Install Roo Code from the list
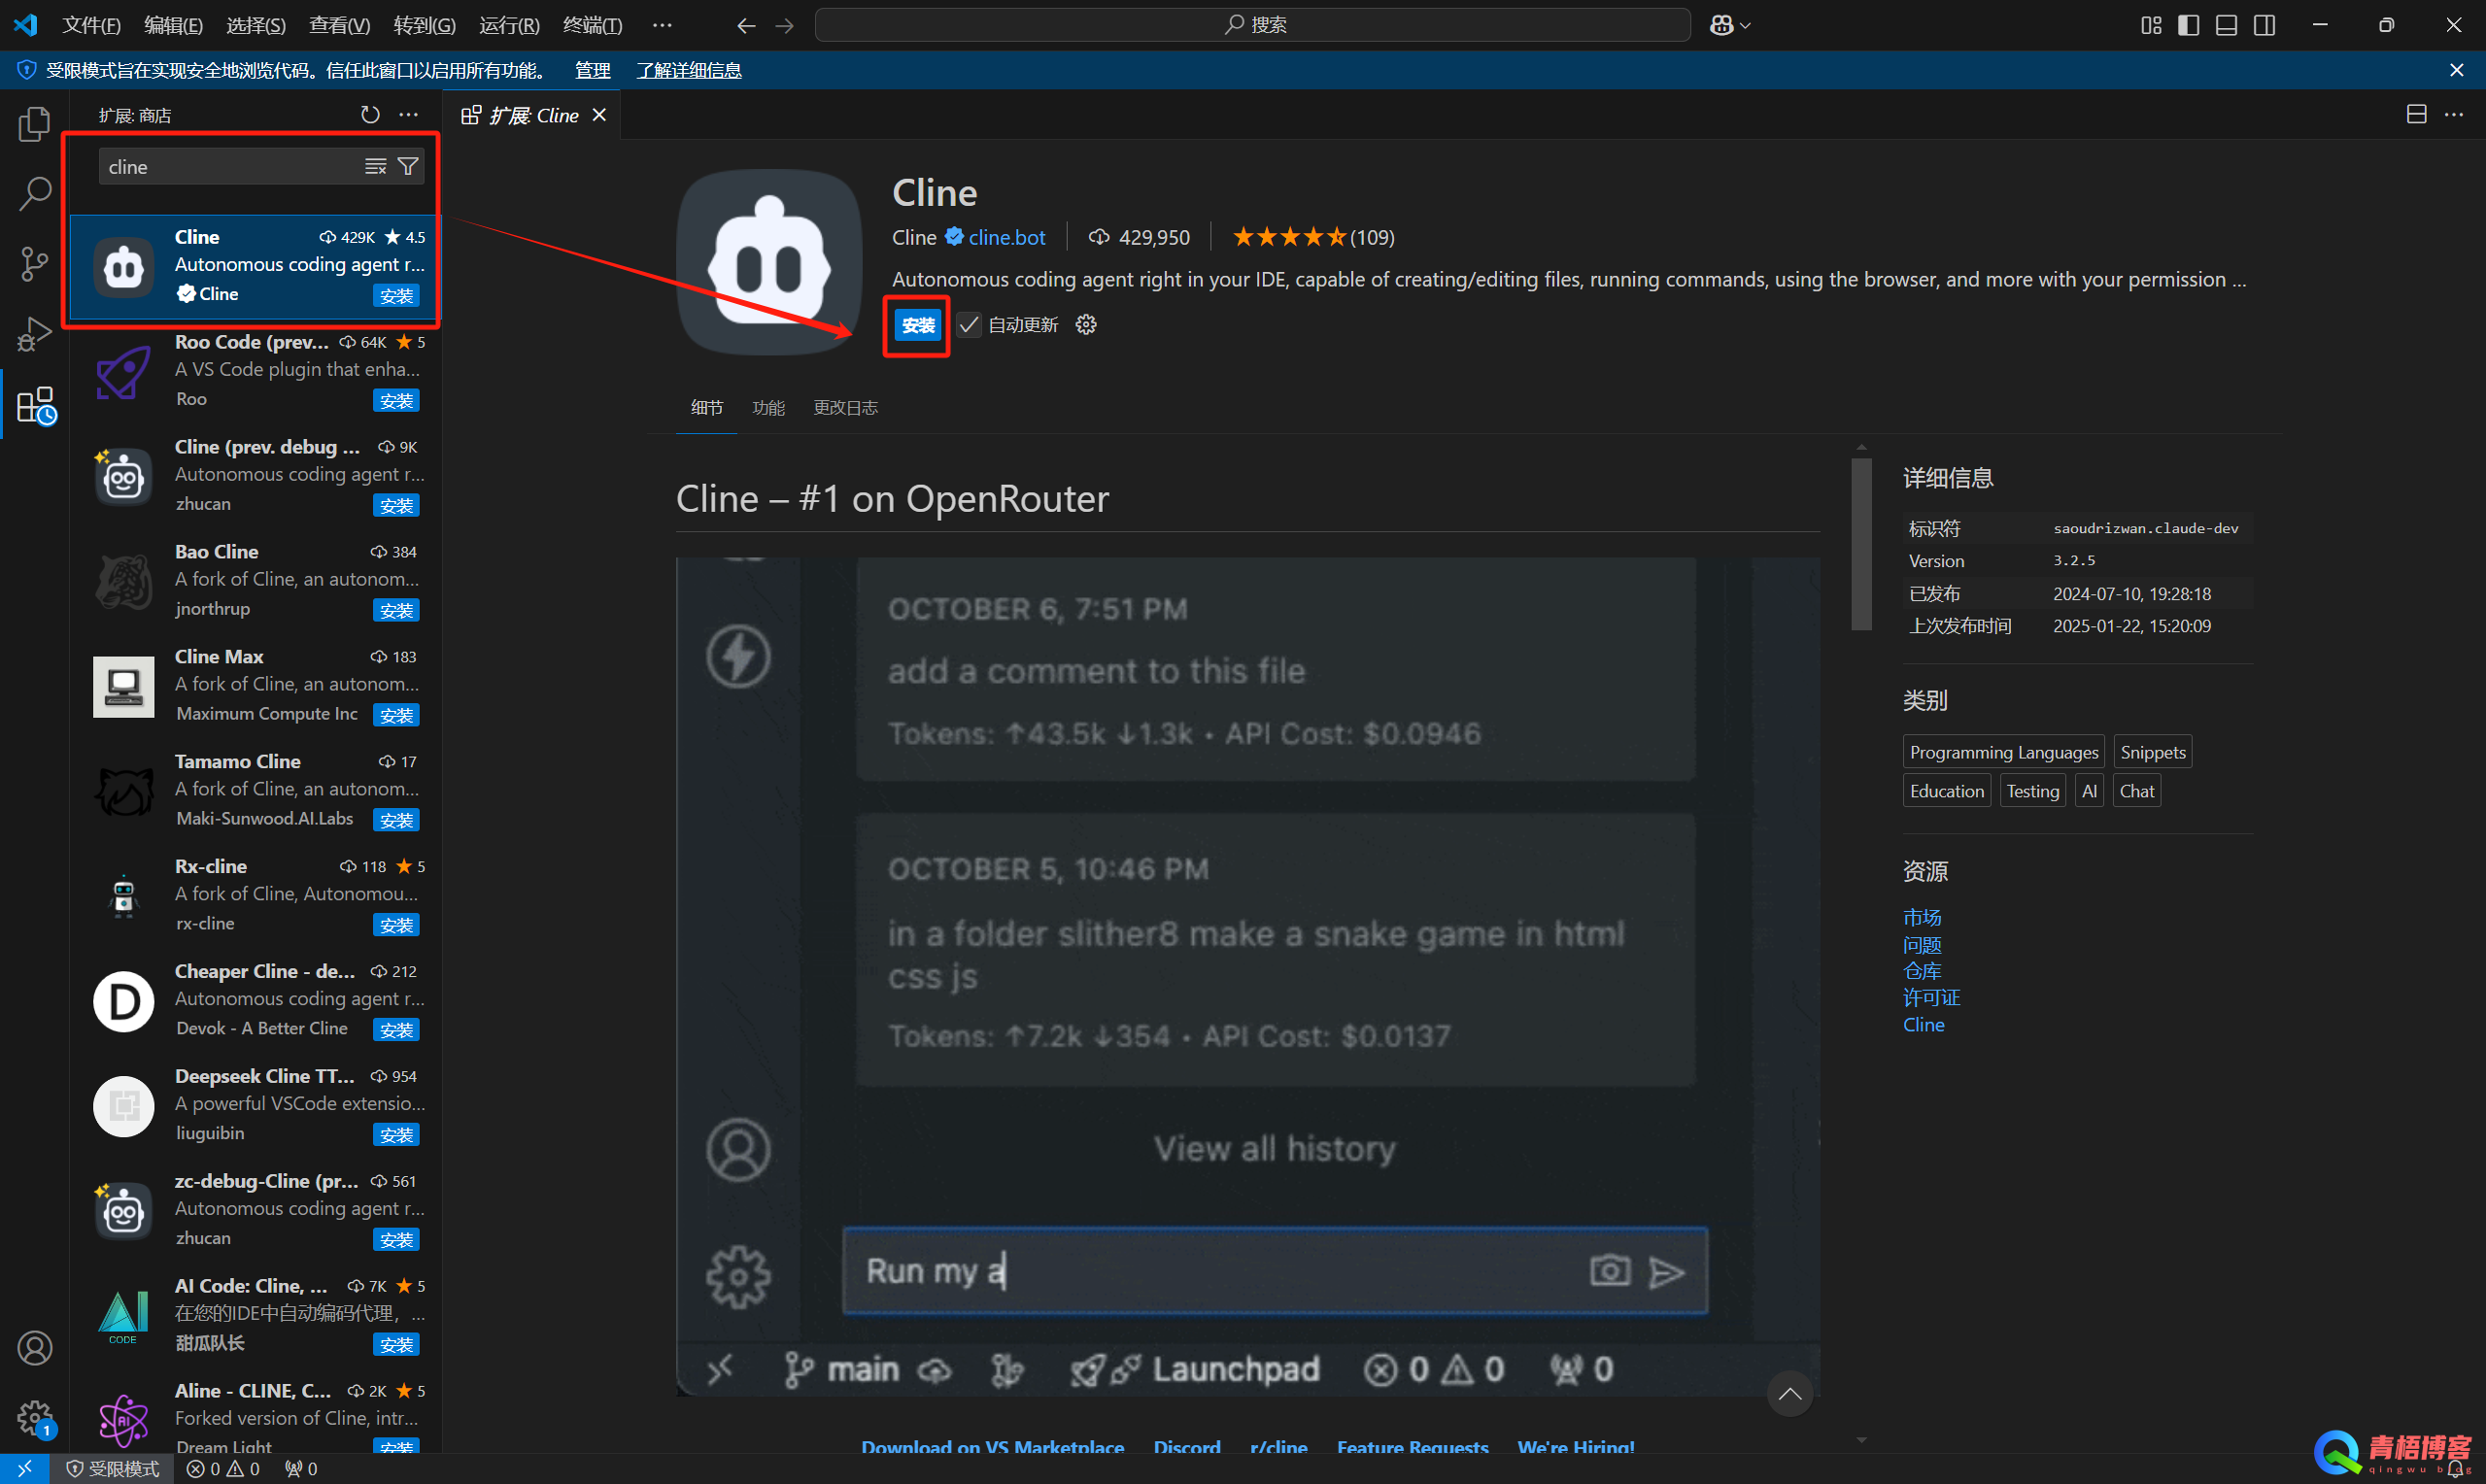This screenshot has width=2486, height=1484. 396,401
